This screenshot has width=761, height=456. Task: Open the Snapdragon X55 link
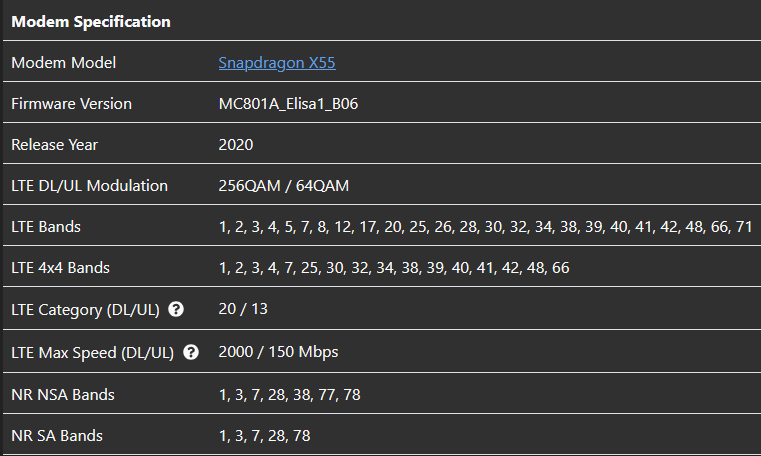pyautogui.click(x=277, y=63)
